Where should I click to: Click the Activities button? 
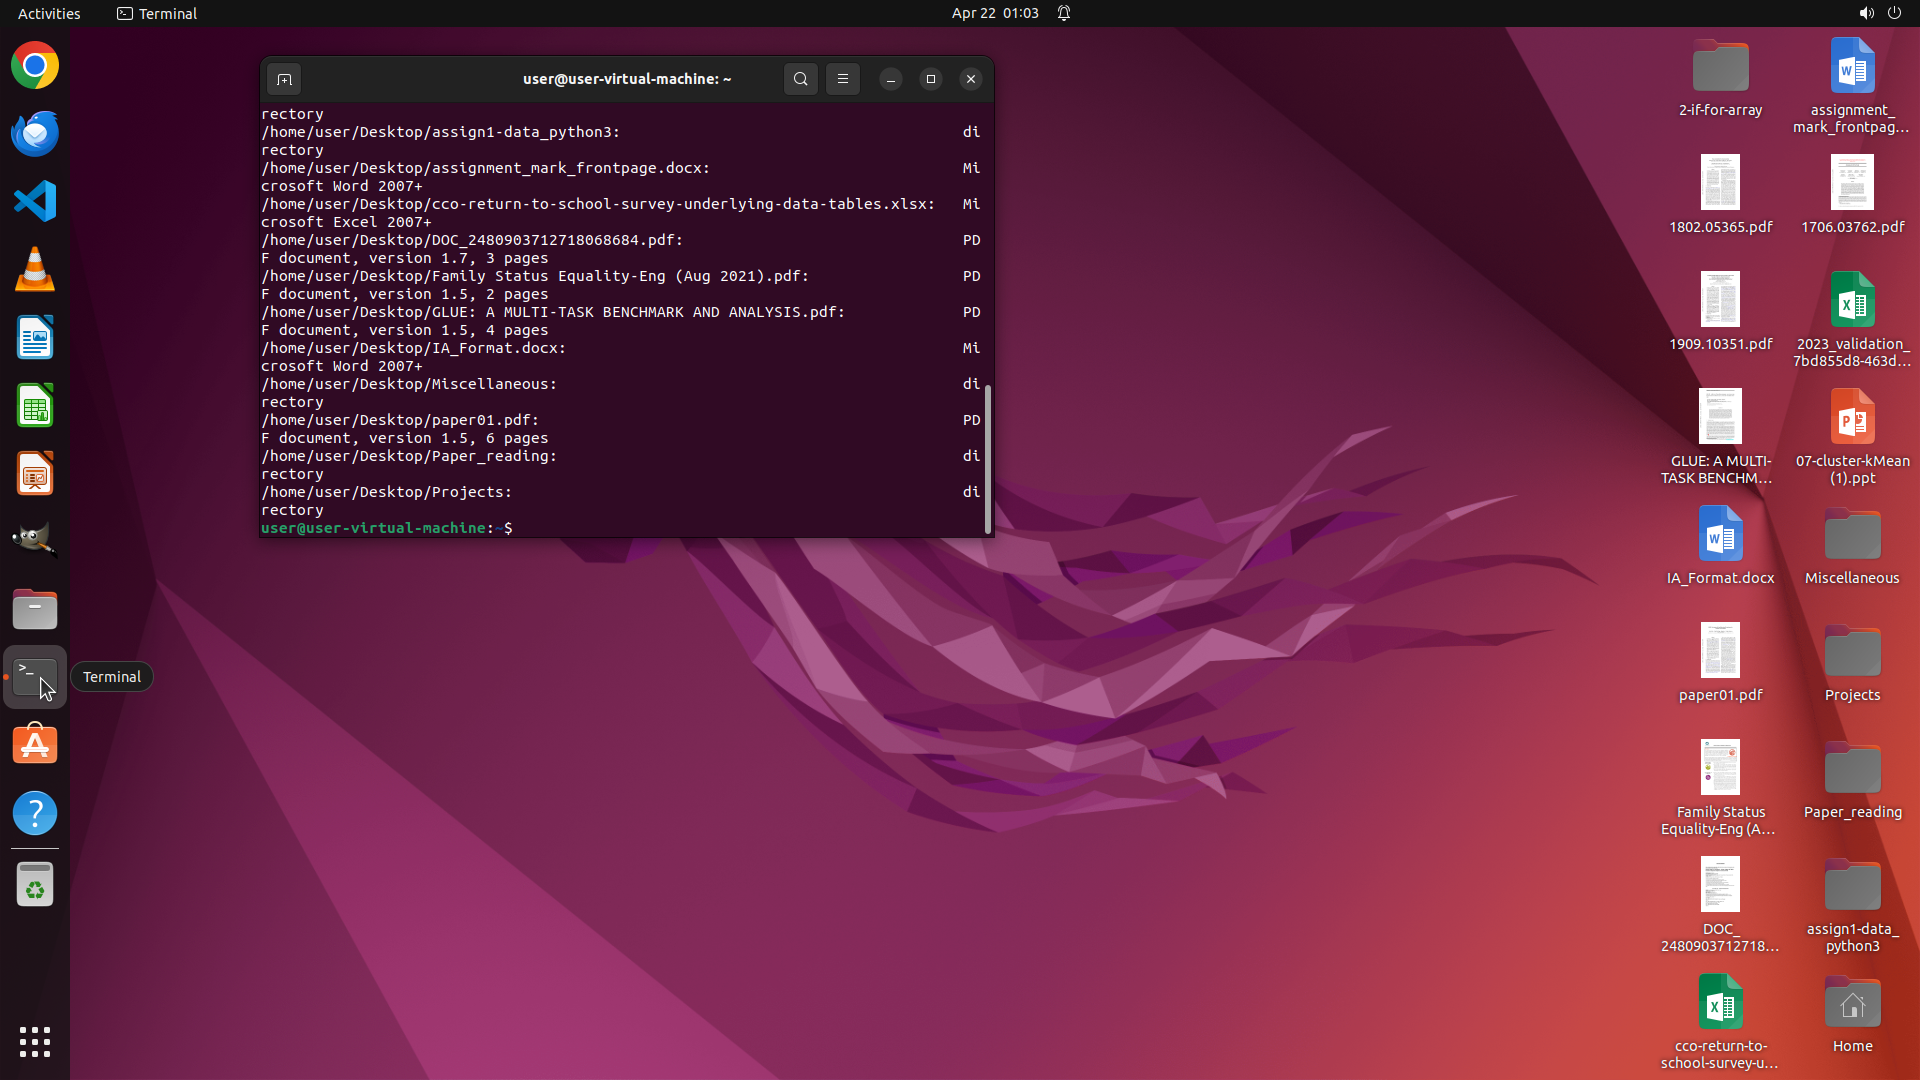click(x=49, y=13)
